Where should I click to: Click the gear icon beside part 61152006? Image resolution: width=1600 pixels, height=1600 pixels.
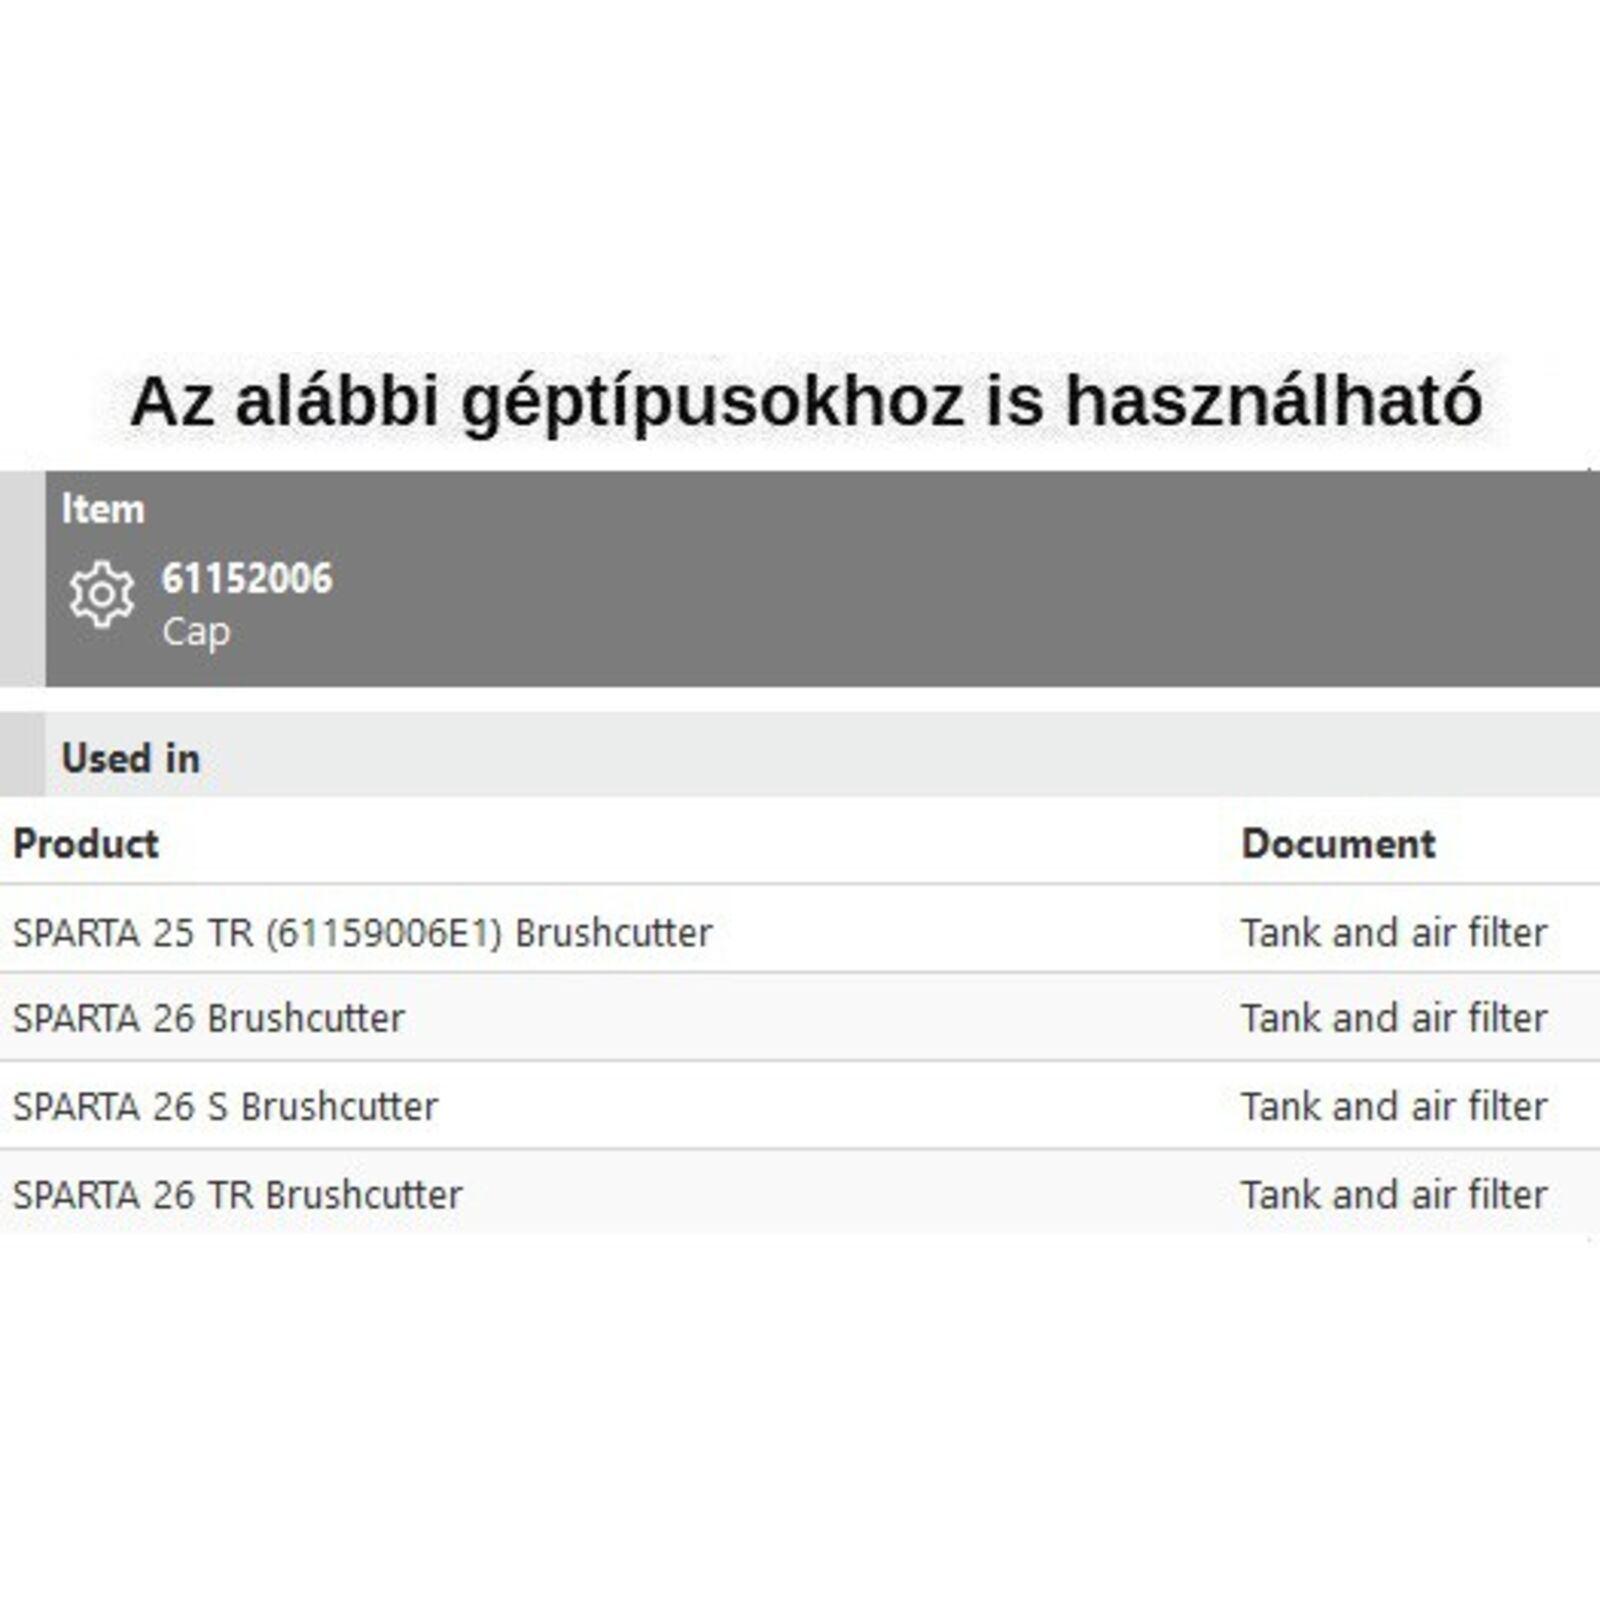101,594
